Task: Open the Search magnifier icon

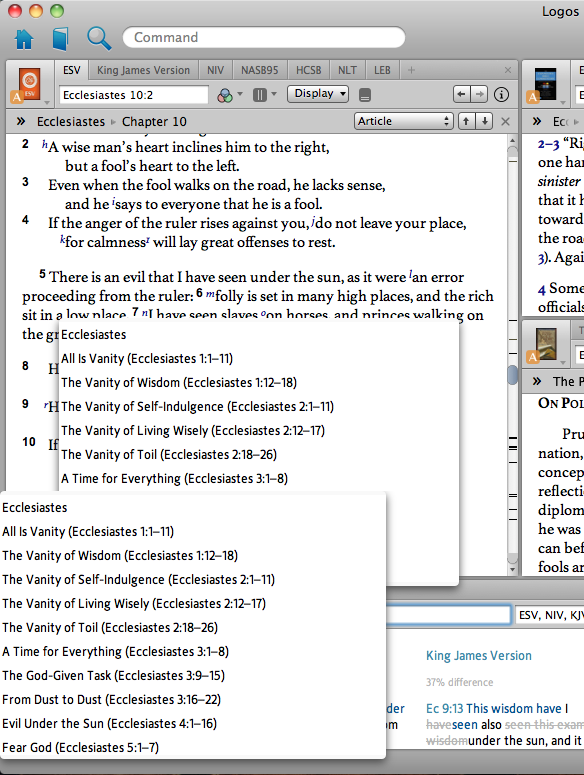Action: coord(99,39)
